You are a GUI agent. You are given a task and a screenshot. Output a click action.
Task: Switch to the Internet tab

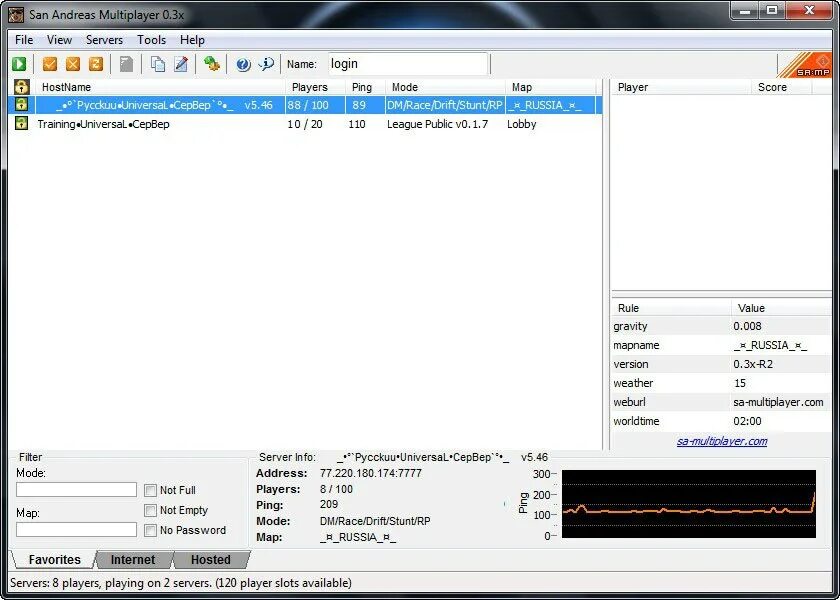click(133, 560)
